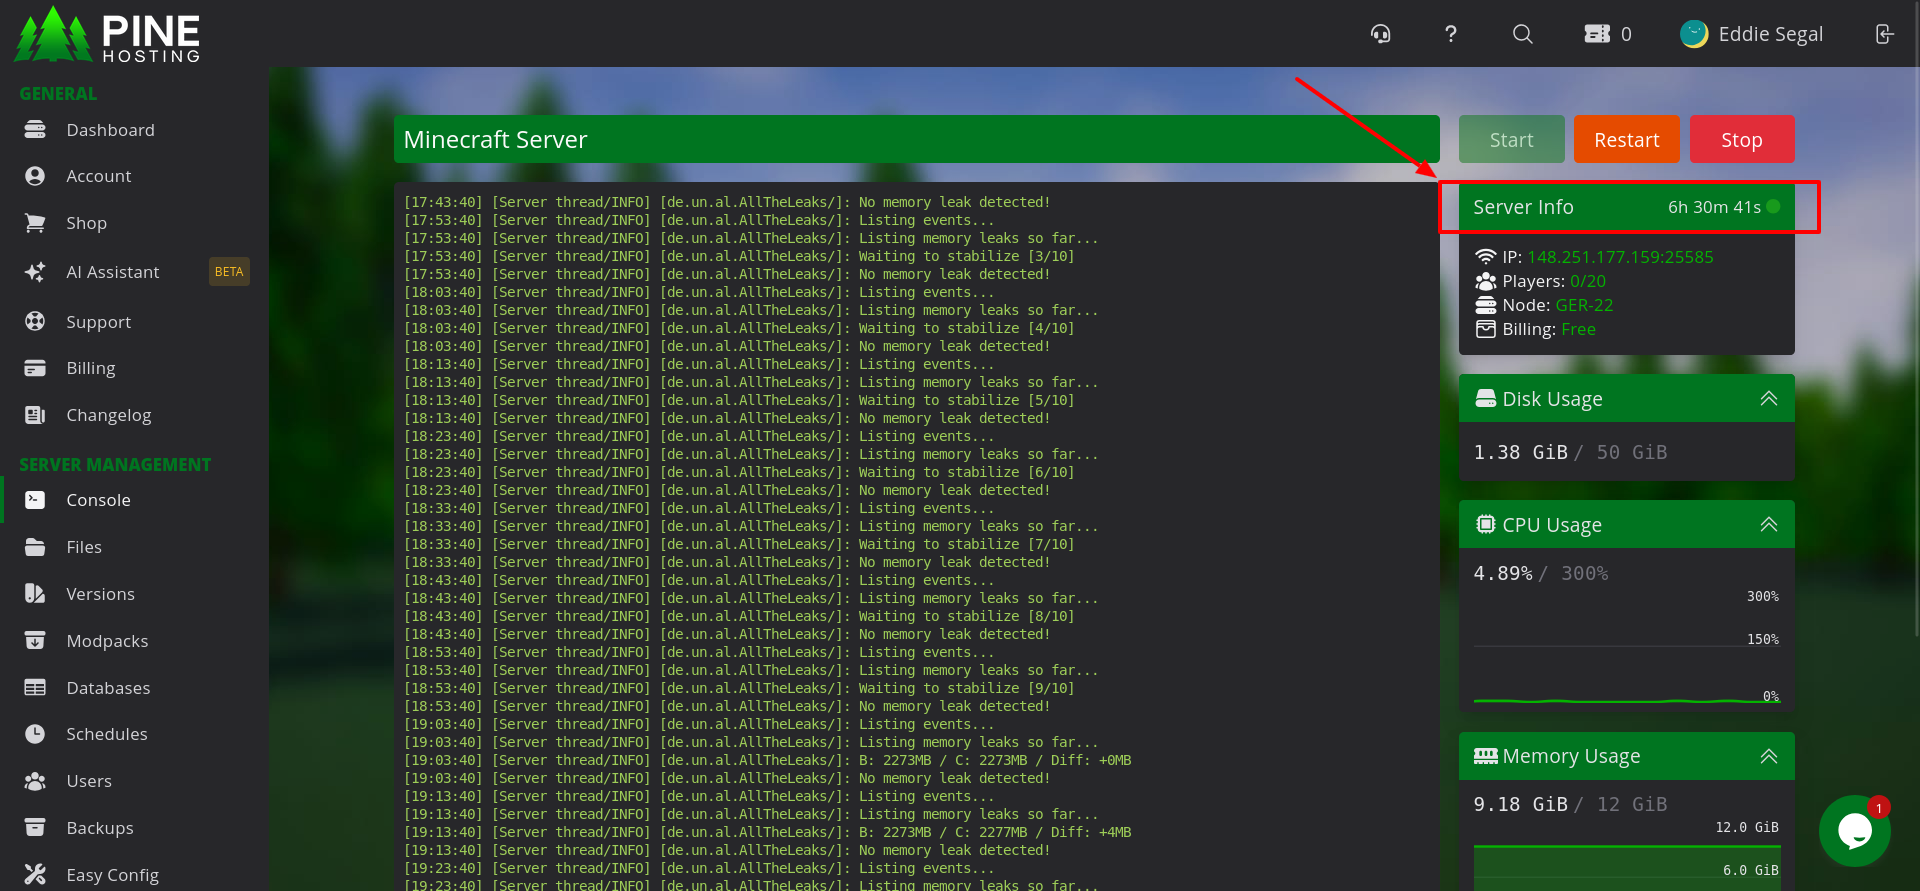Click the Billing card icon
This screenshot has width=1920, height=891.
click(35, 368)
